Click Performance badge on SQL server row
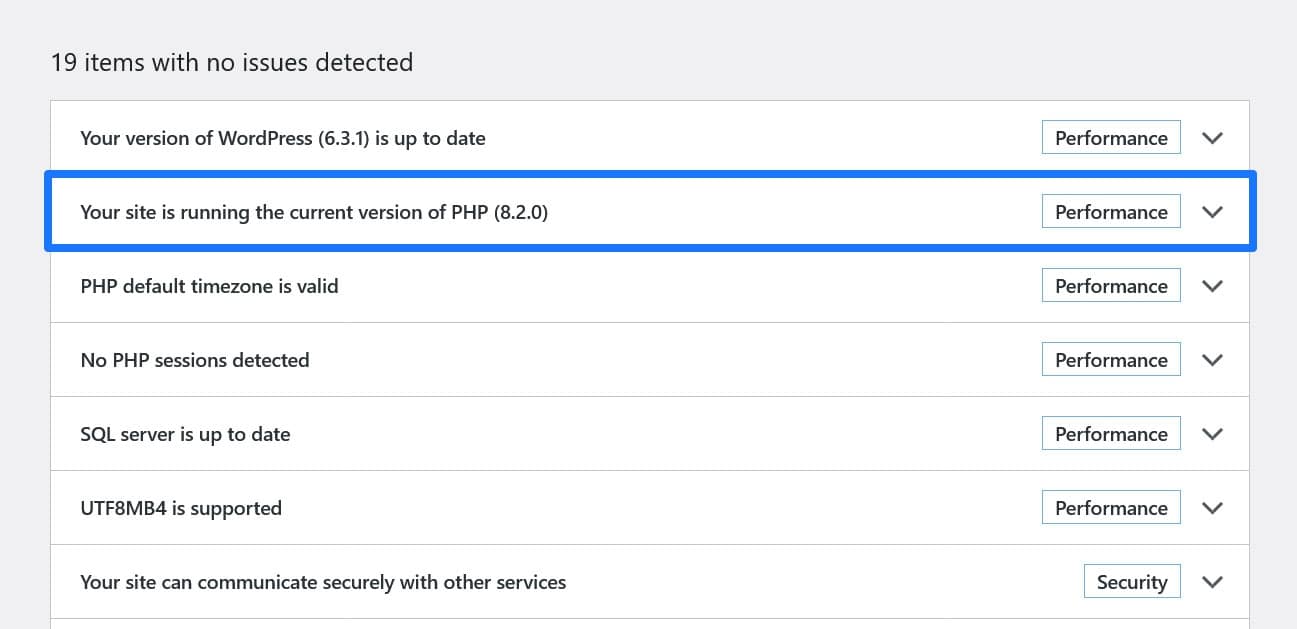Image resolution: width=1297 pixels, height=629 pixels. (x=1111, y=434)
